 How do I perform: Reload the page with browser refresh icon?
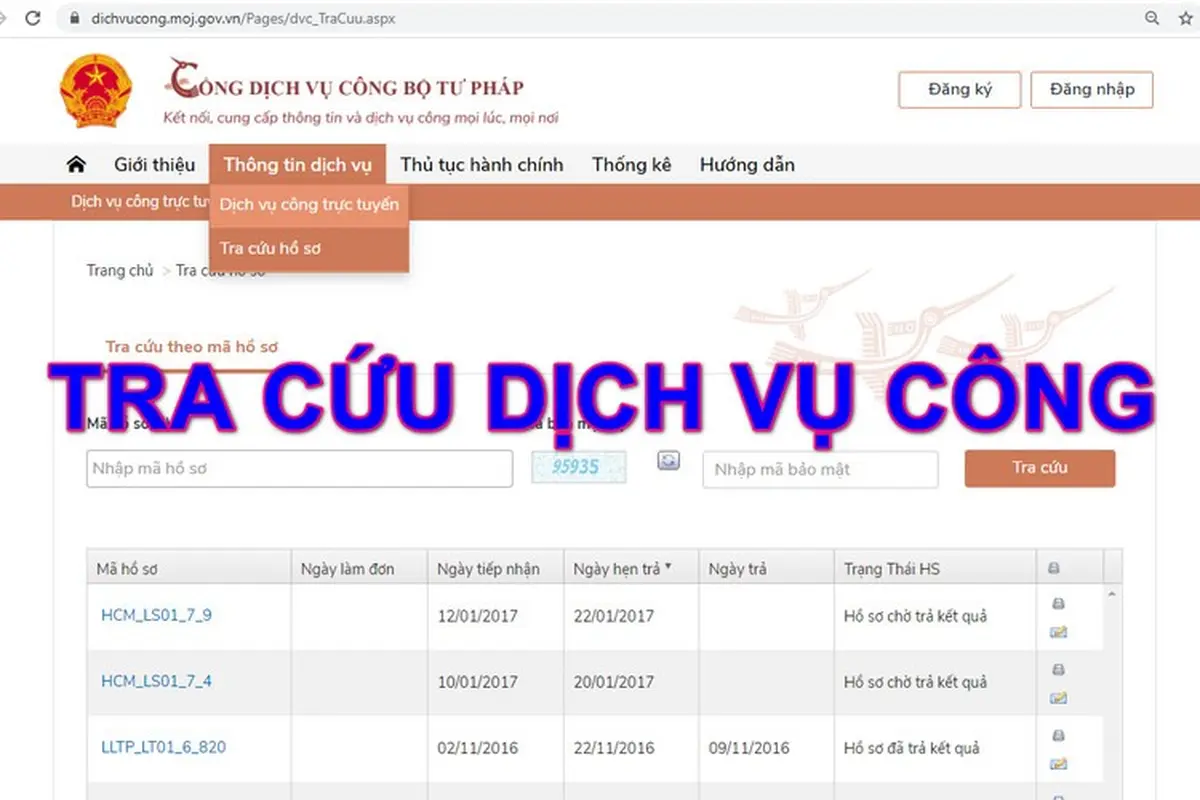coord(33,18)
